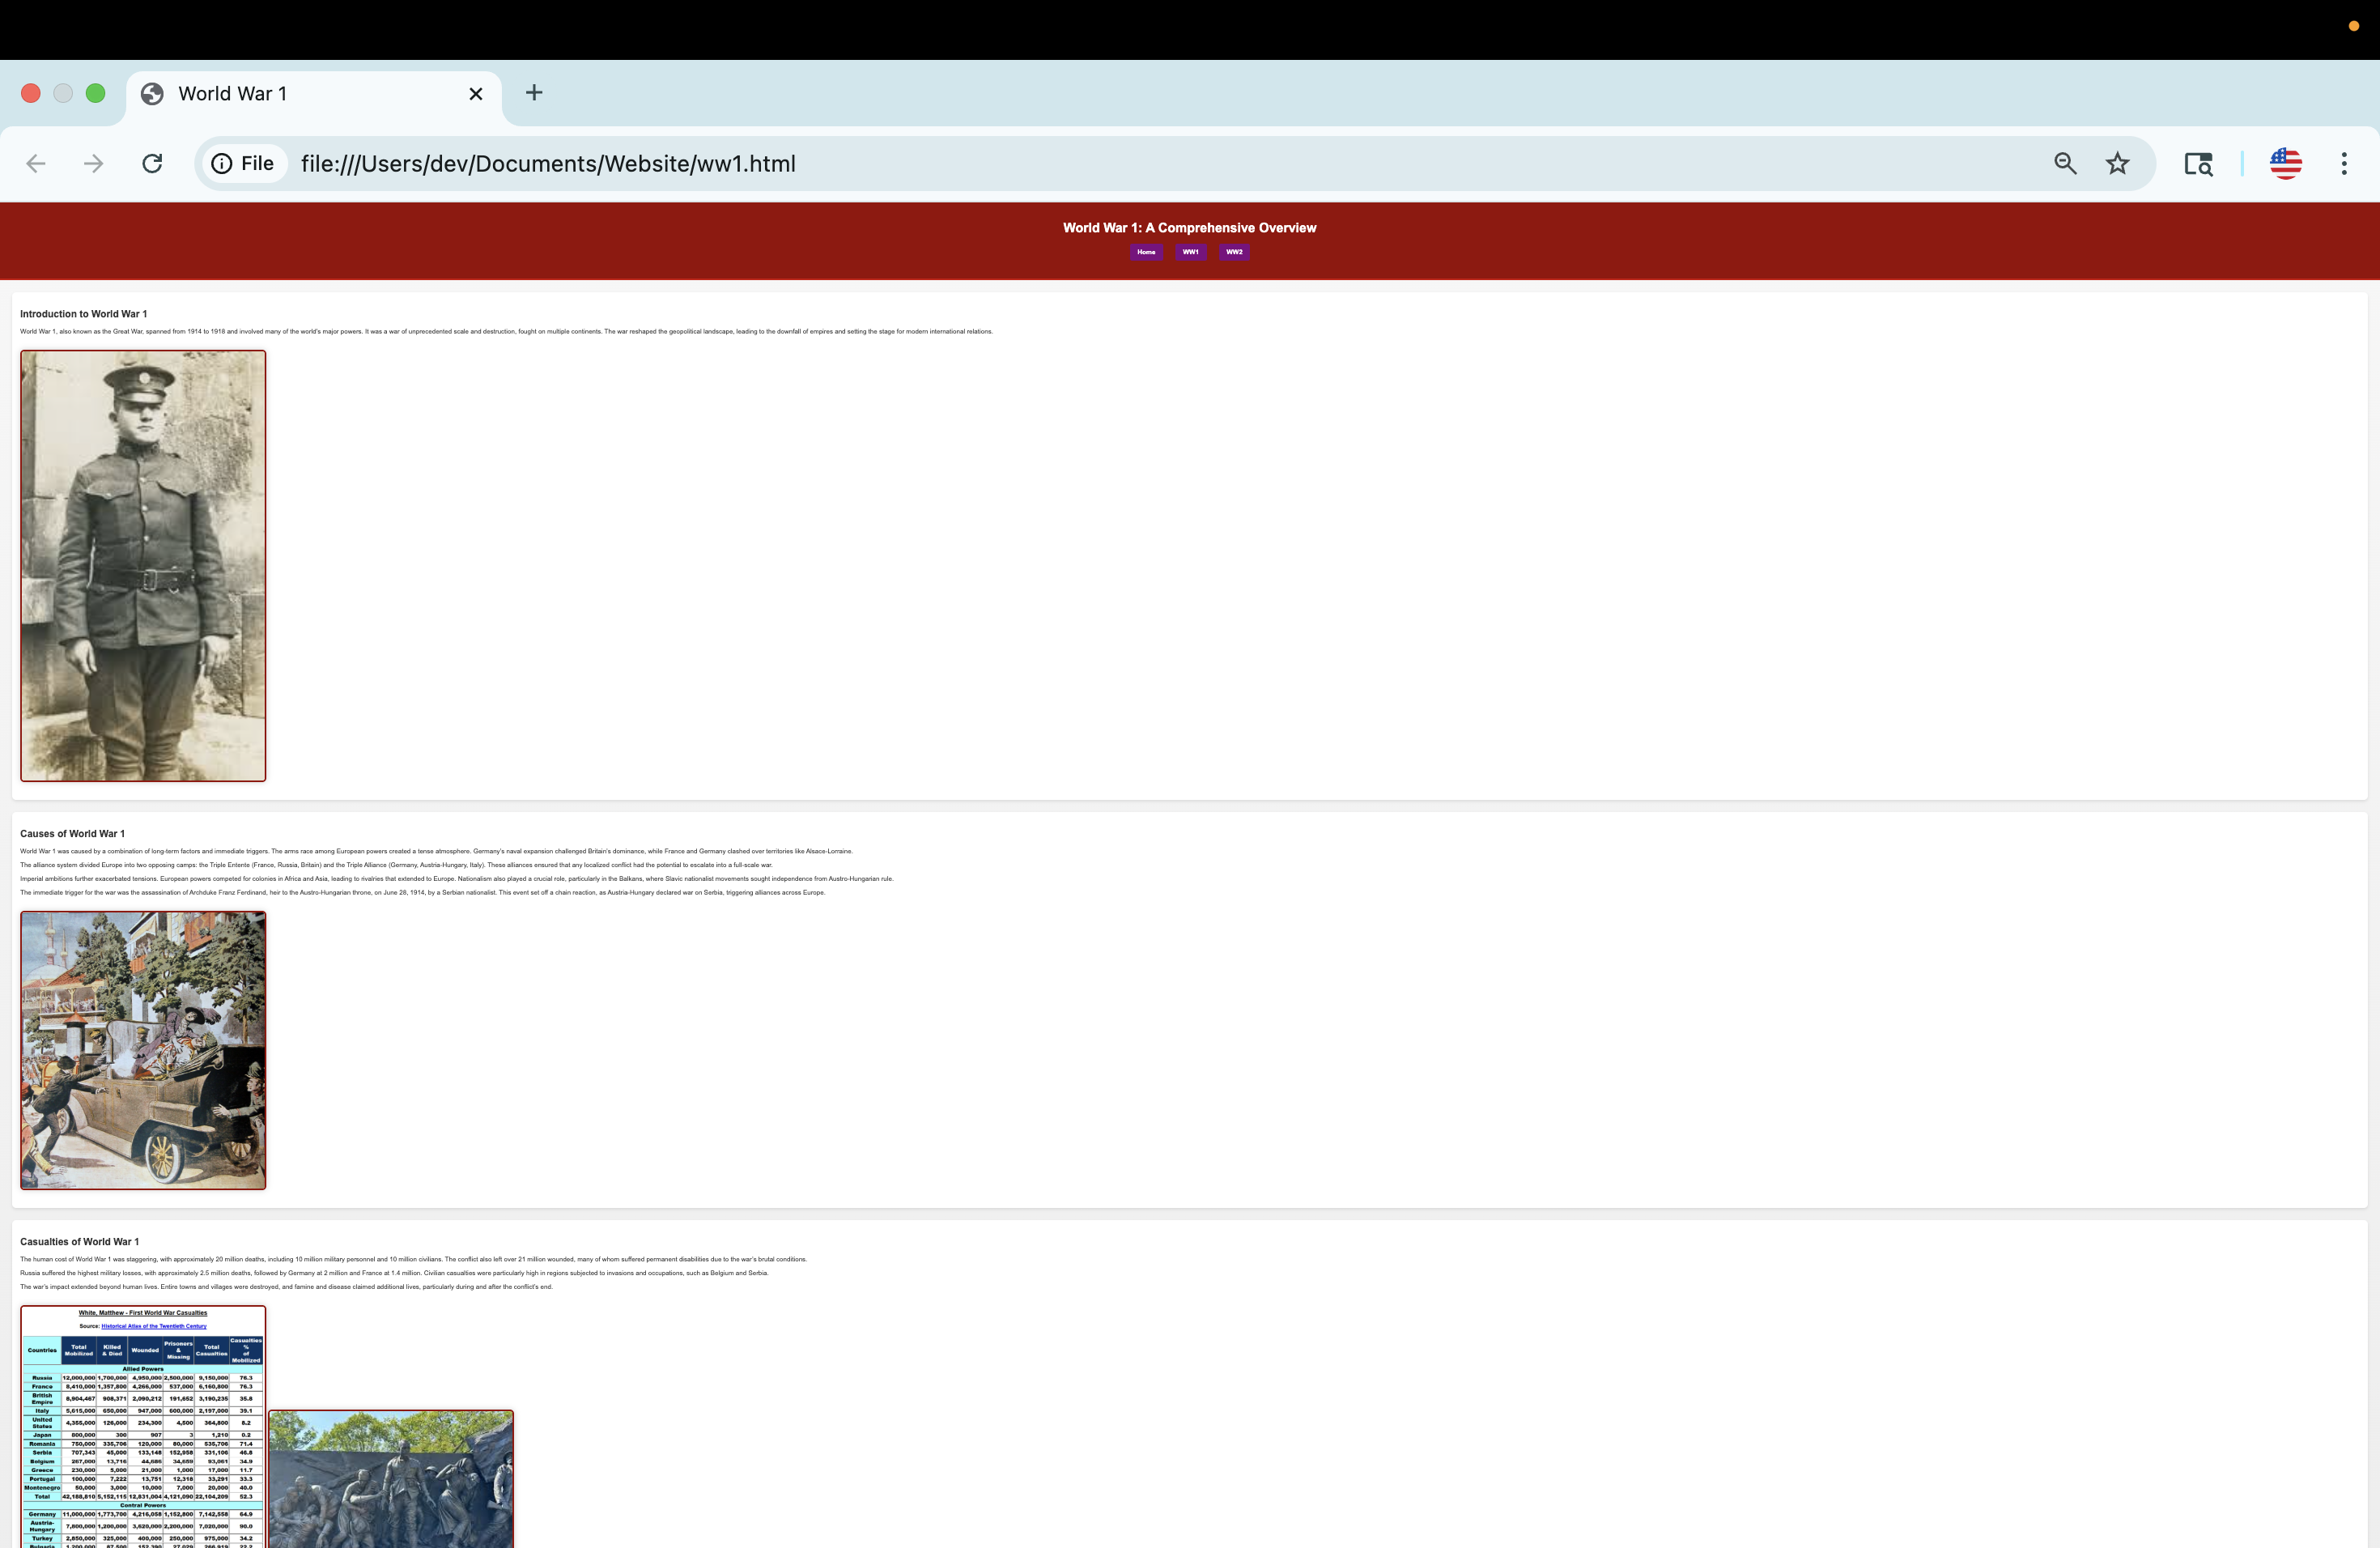Reload the page with the refresh icon
Image resolution: width=2380 pixels, height=1548 pixels.
[152, 163]
